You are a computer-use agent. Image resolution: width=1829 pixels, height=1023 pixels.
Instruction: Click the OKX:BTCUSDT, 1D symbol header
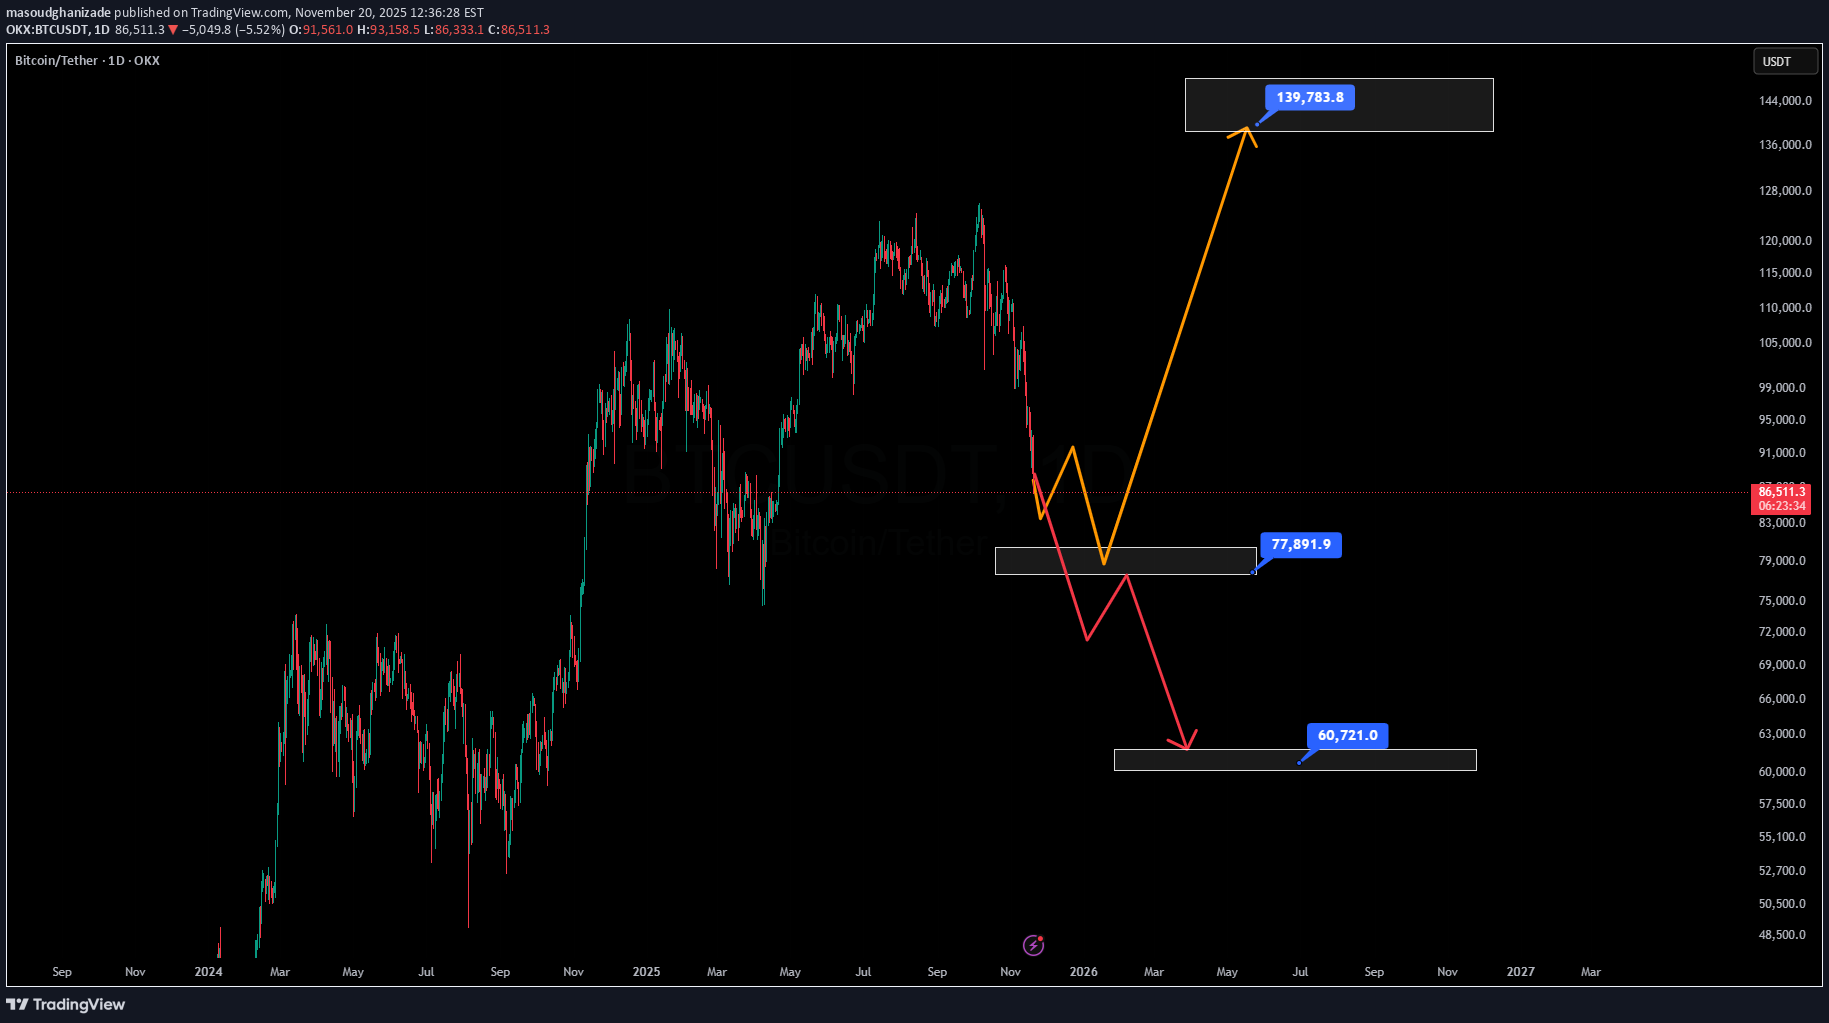[58, 30]
